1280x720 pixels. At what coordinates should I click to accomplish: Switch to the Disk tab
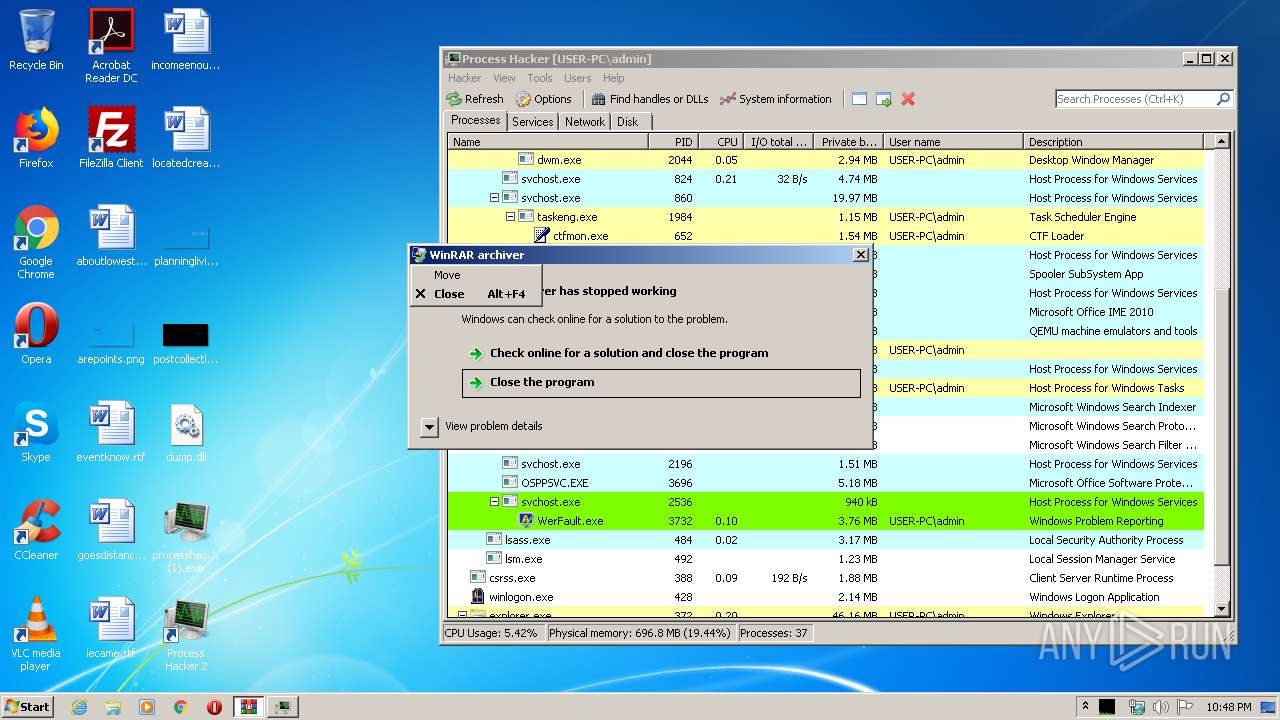point(627,122)
